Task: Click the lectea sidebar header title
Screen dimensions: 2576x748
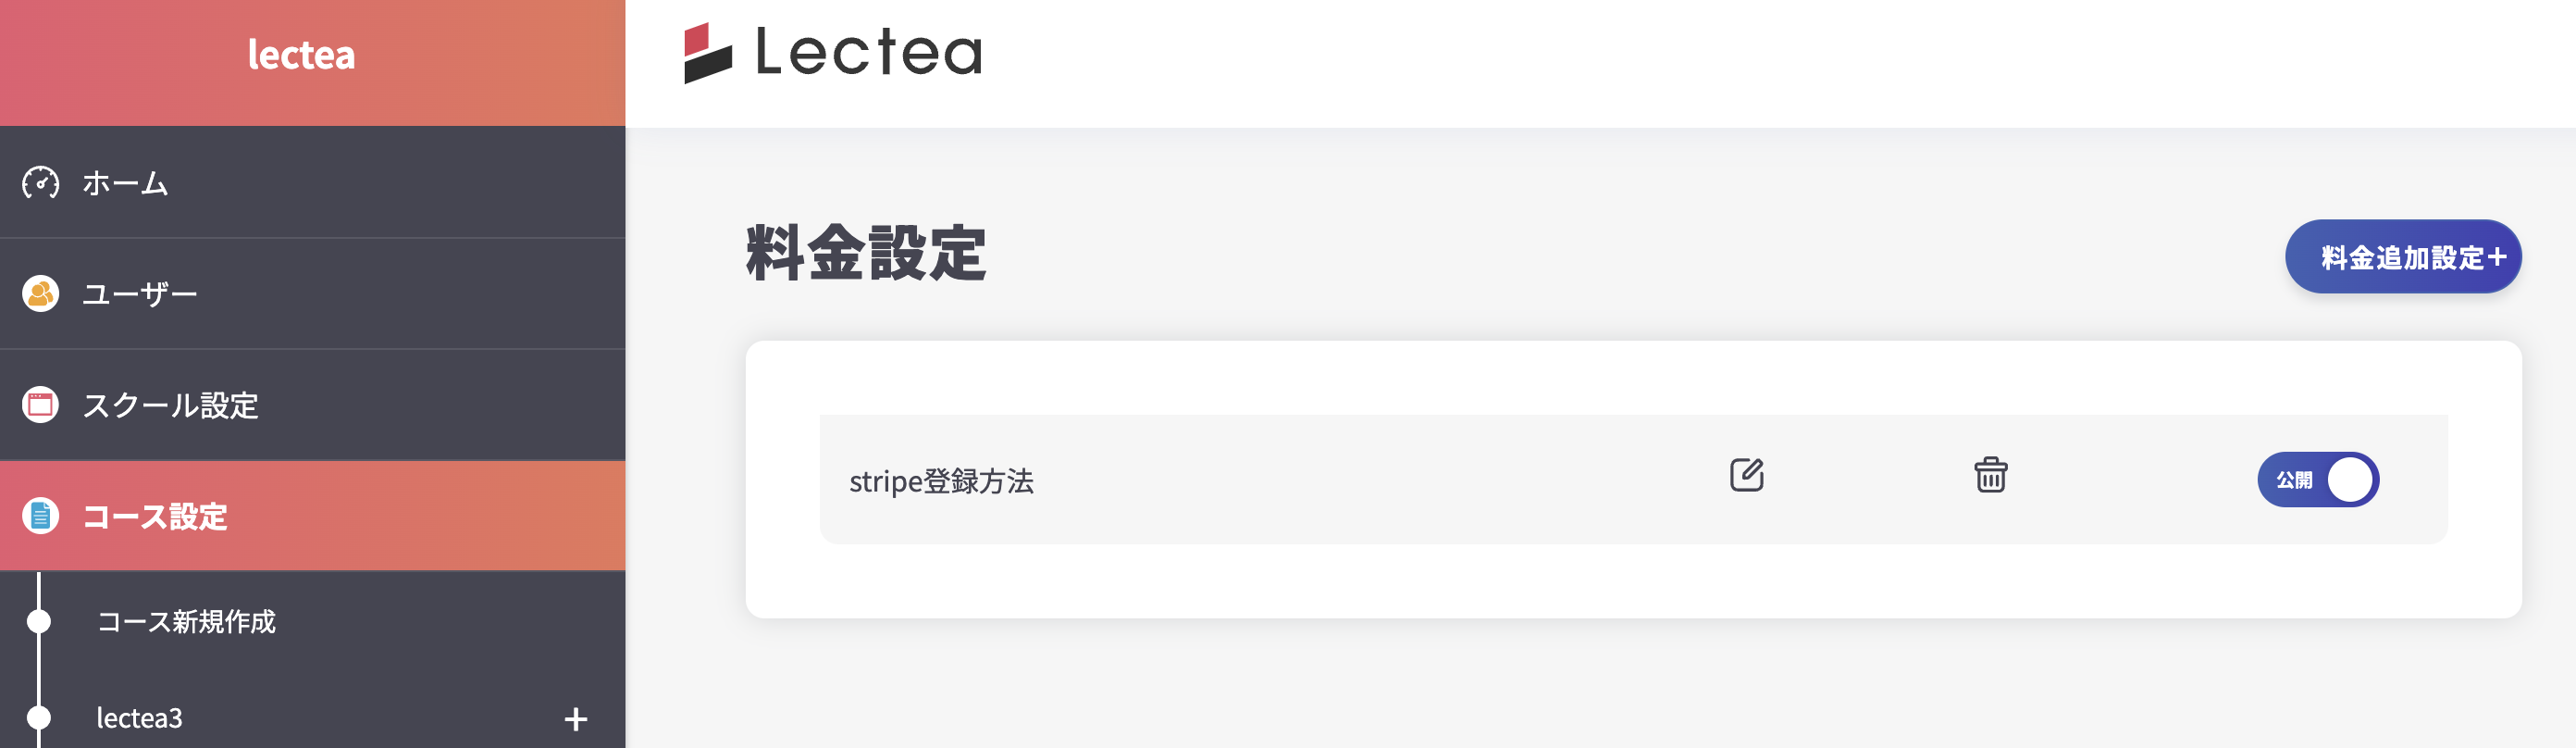Action: (x=301, y=55)
